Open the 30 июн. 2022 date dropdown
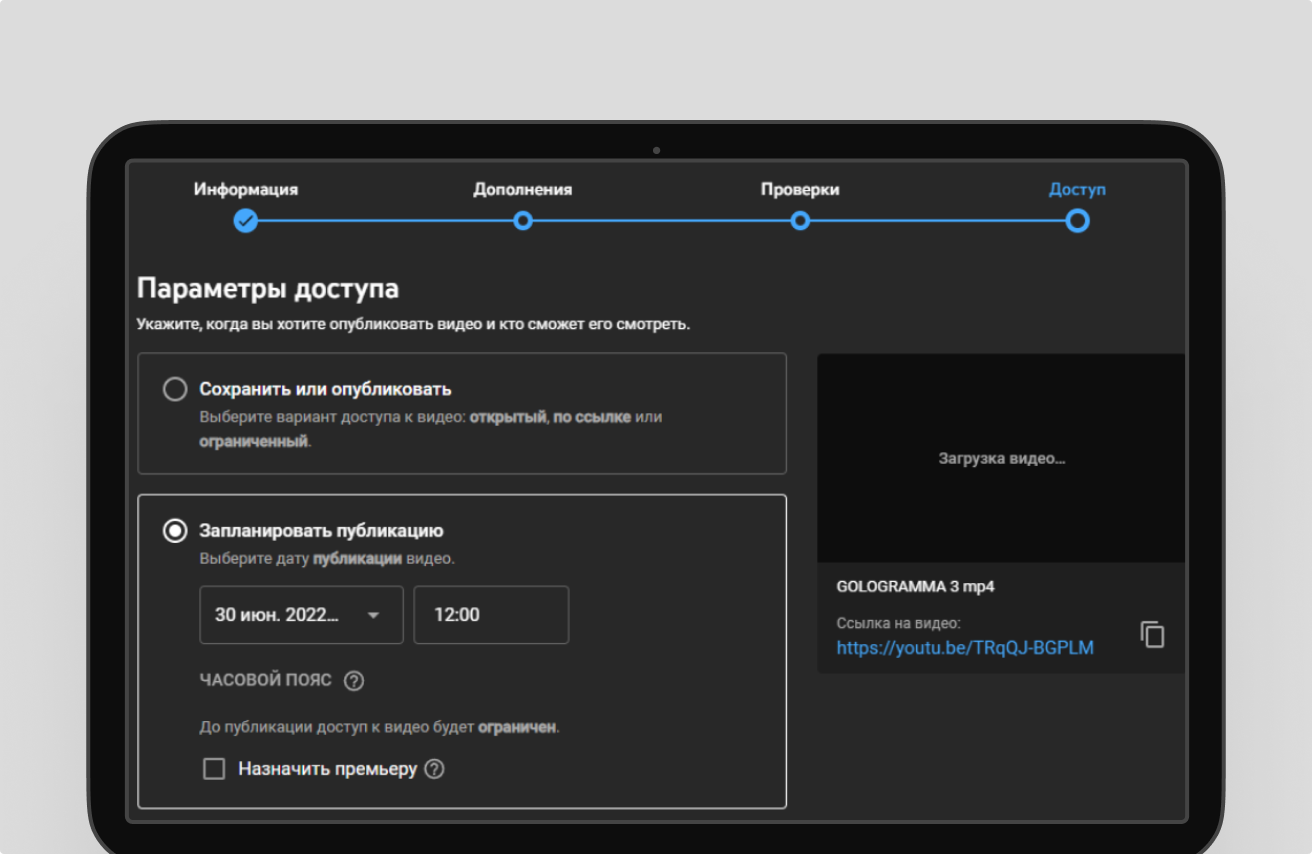This screenshot has height=854, width=1312. (302, 615)
